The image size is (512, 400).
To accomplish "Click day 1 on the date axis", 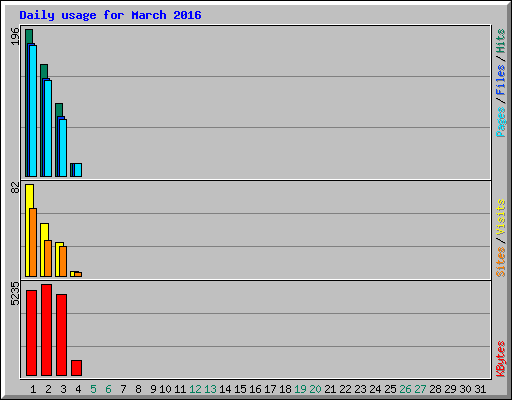I will click(33, 389).
